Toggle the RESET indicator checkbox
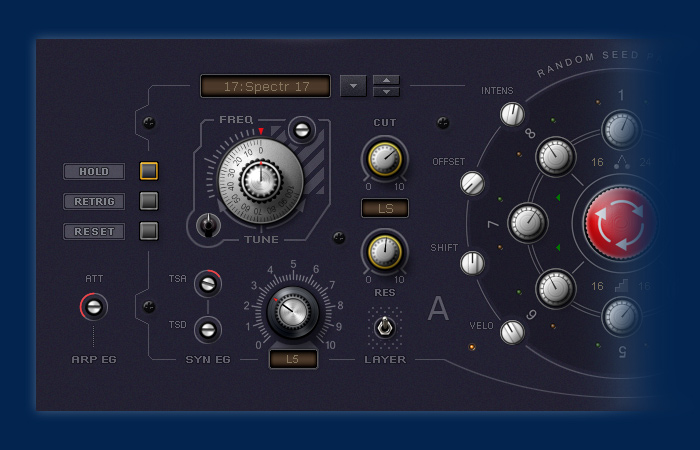 click(x=149, y=231)
